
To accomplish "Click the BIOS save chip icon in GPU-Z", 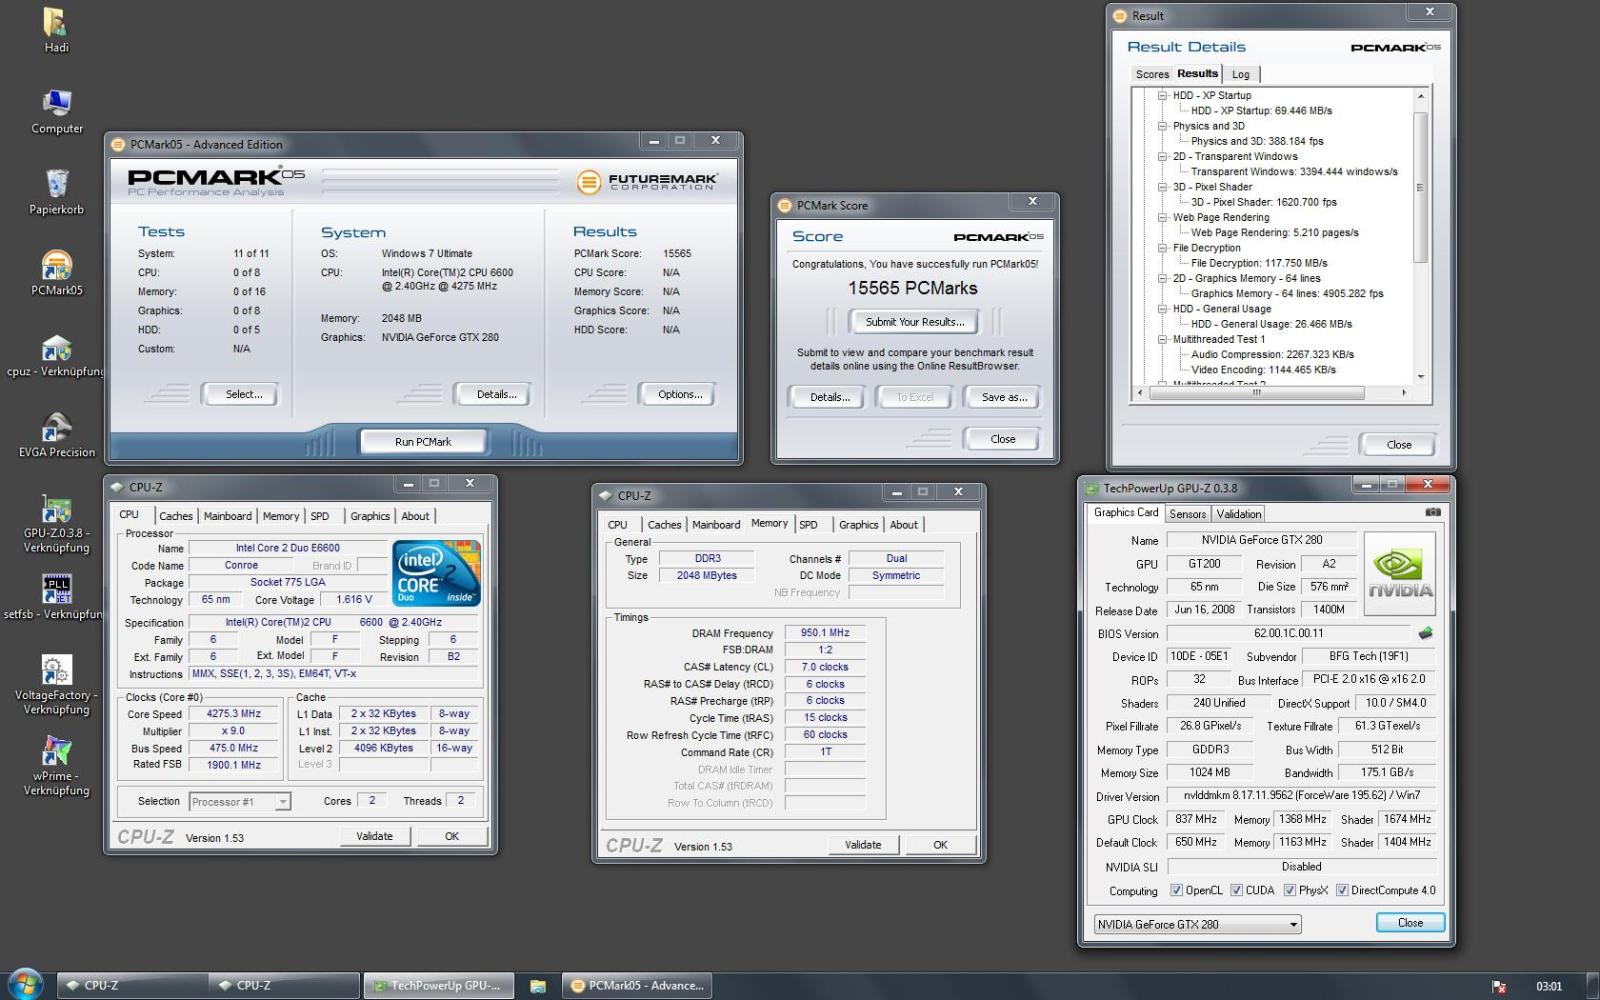I will (1426, 633).
